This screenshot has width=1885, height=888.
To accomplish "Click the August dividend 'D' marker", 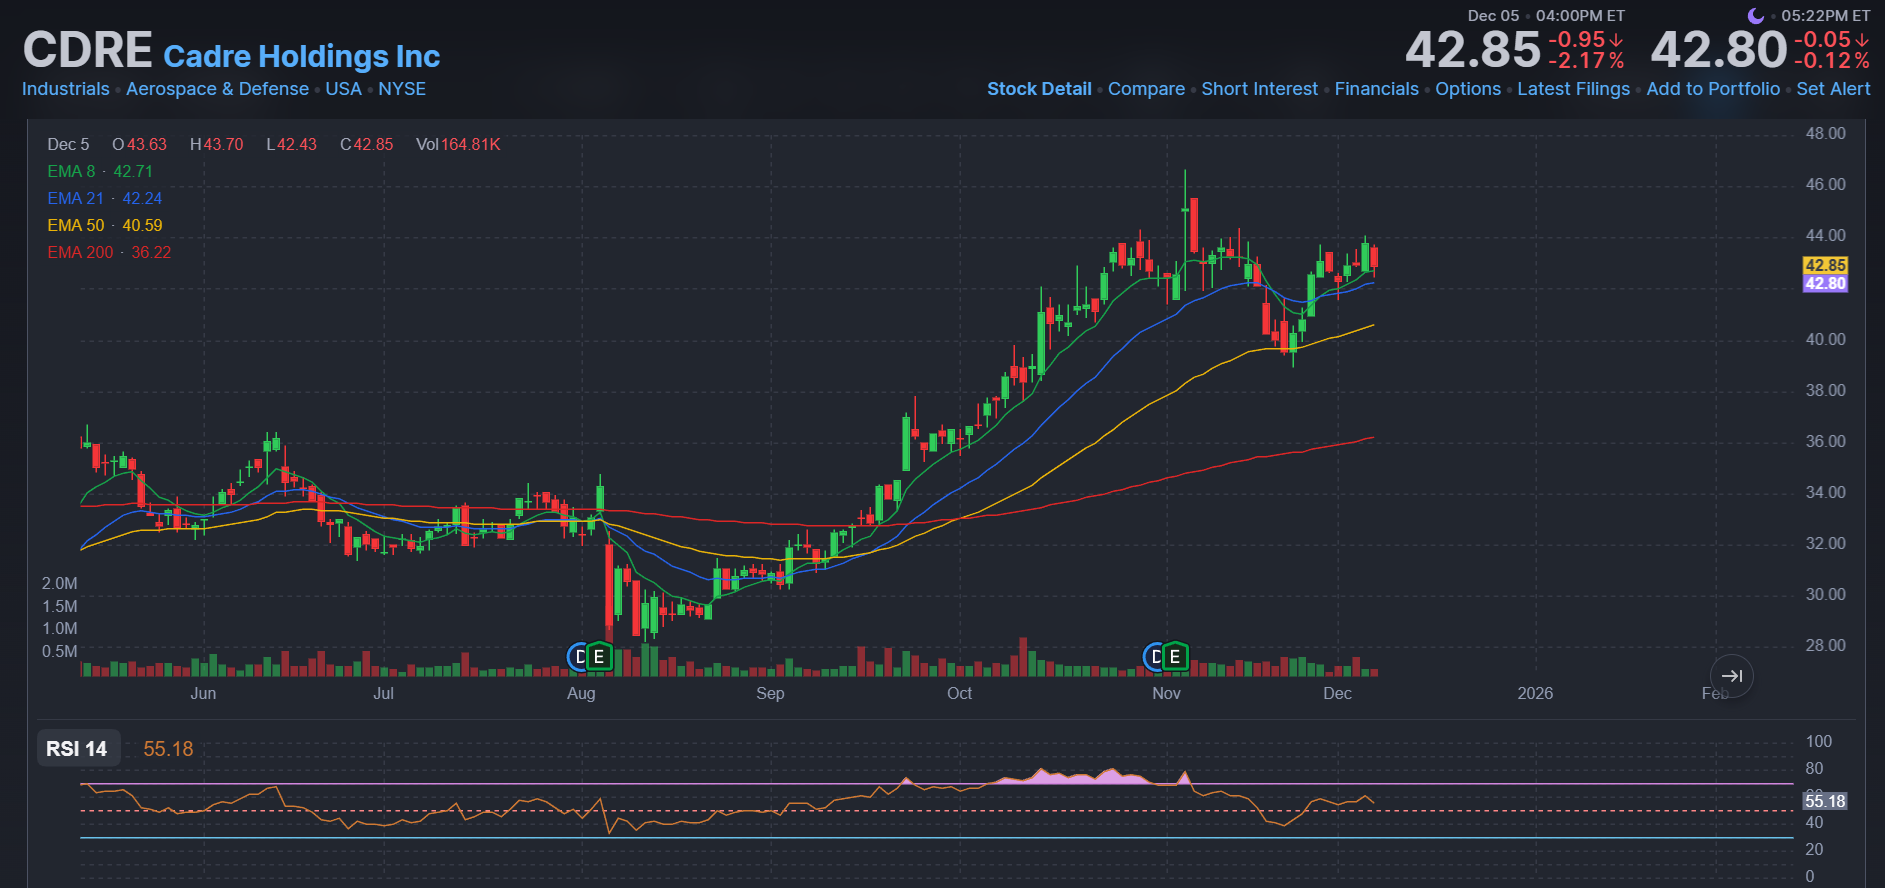I will (579, 657).
